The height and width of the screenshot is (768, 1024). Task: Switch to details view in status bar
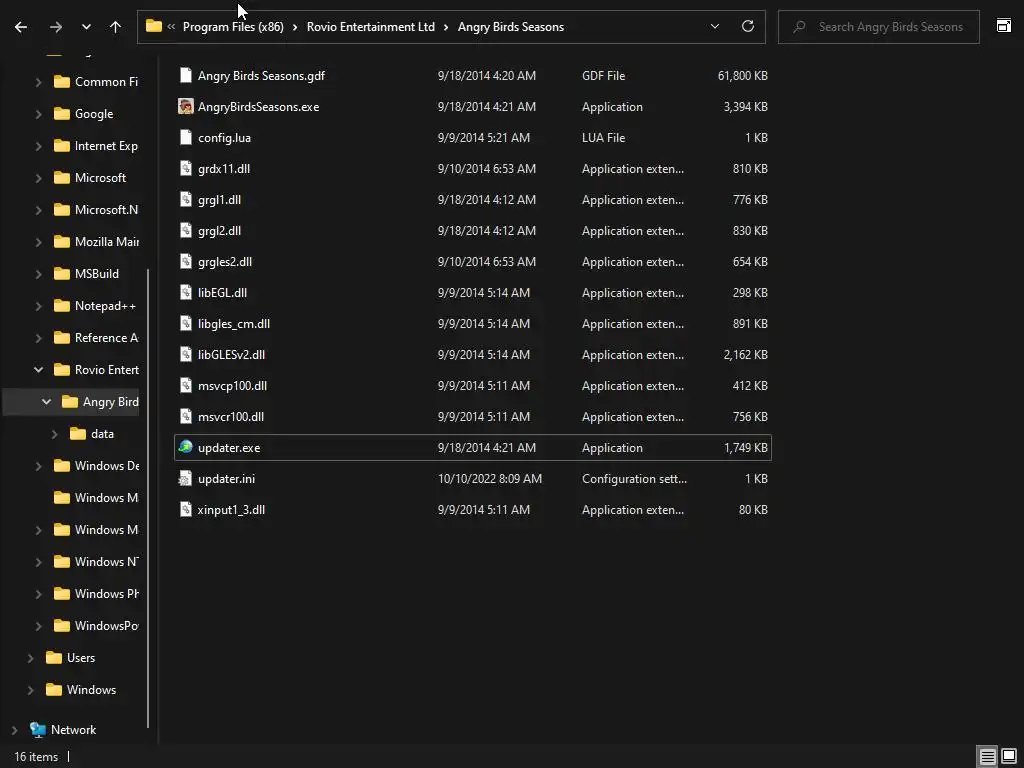[x=987, y=757]
